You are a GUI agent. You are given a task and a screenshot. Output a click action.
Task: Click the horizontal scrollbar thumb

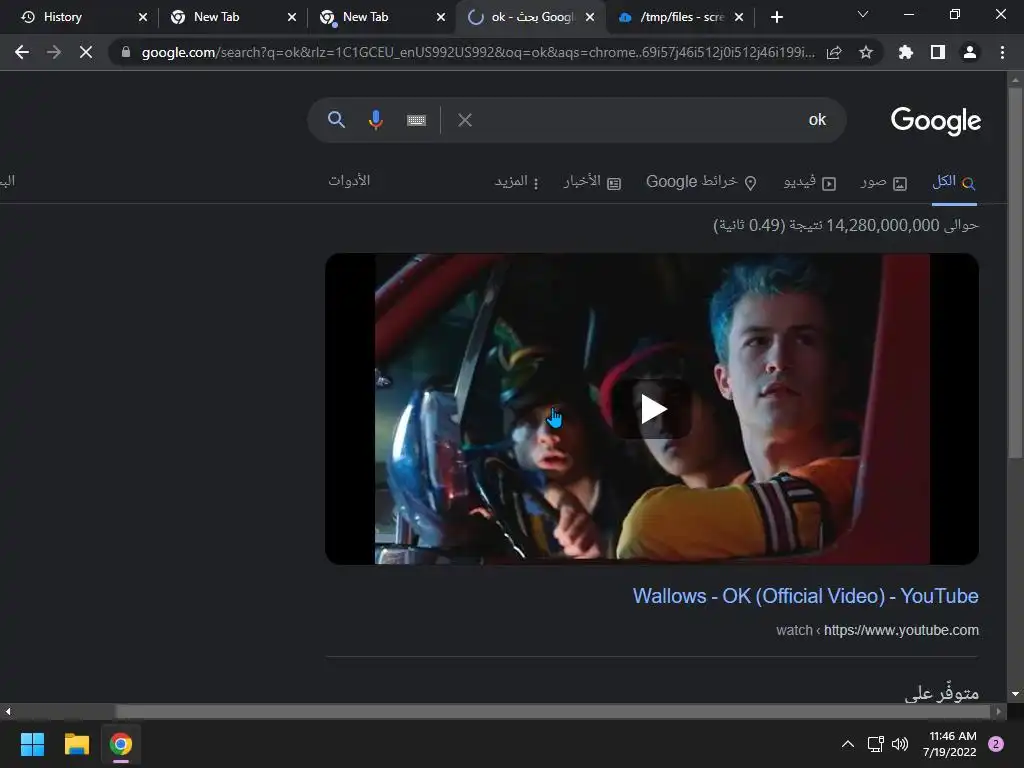(x=553, y=711)
